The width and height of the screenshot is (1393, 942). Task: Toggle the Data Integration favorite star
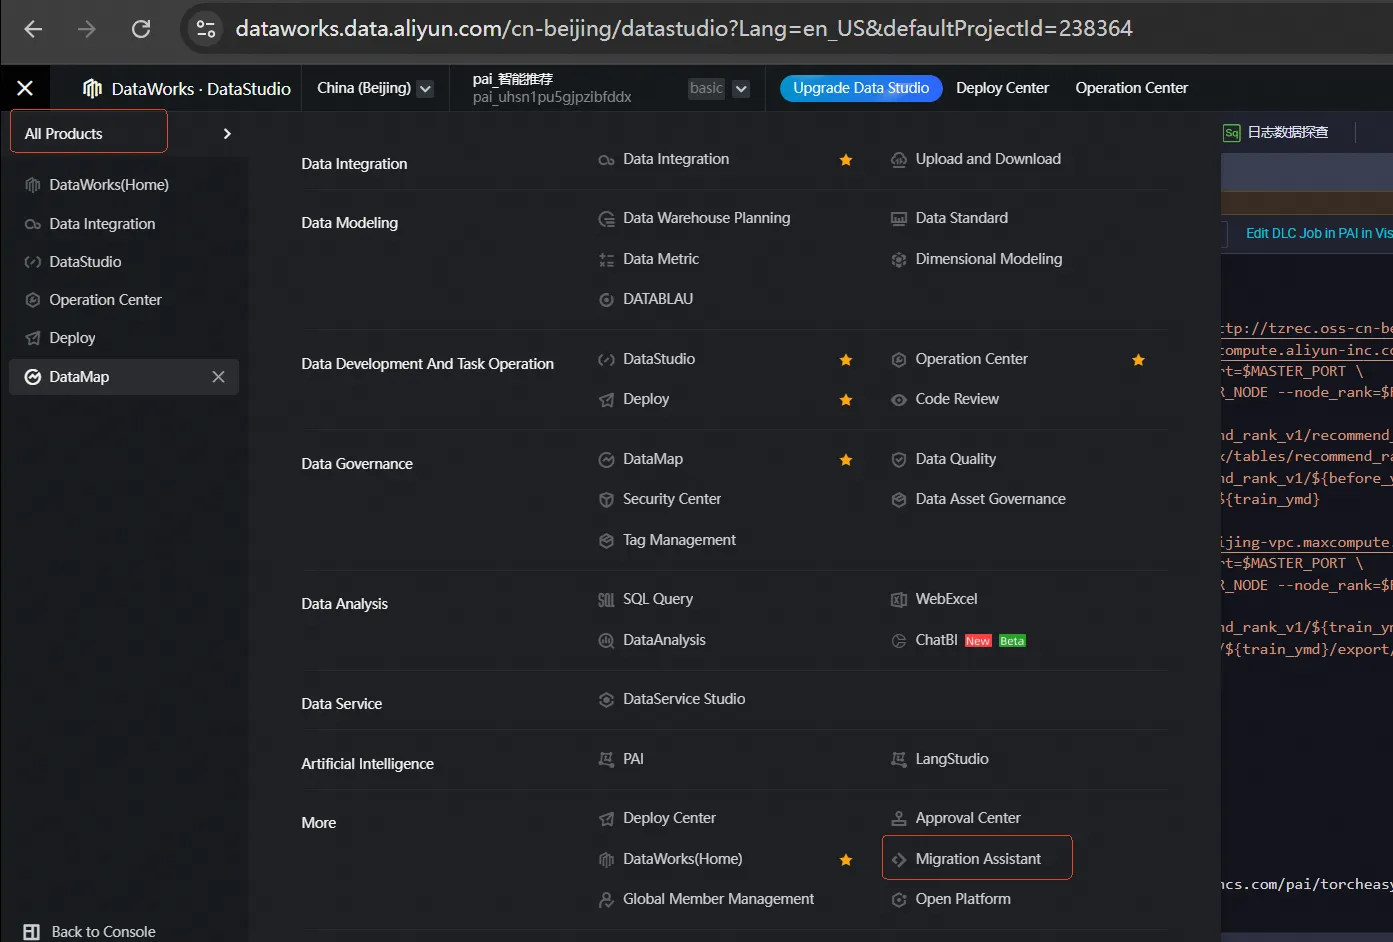tap(846, 160)
